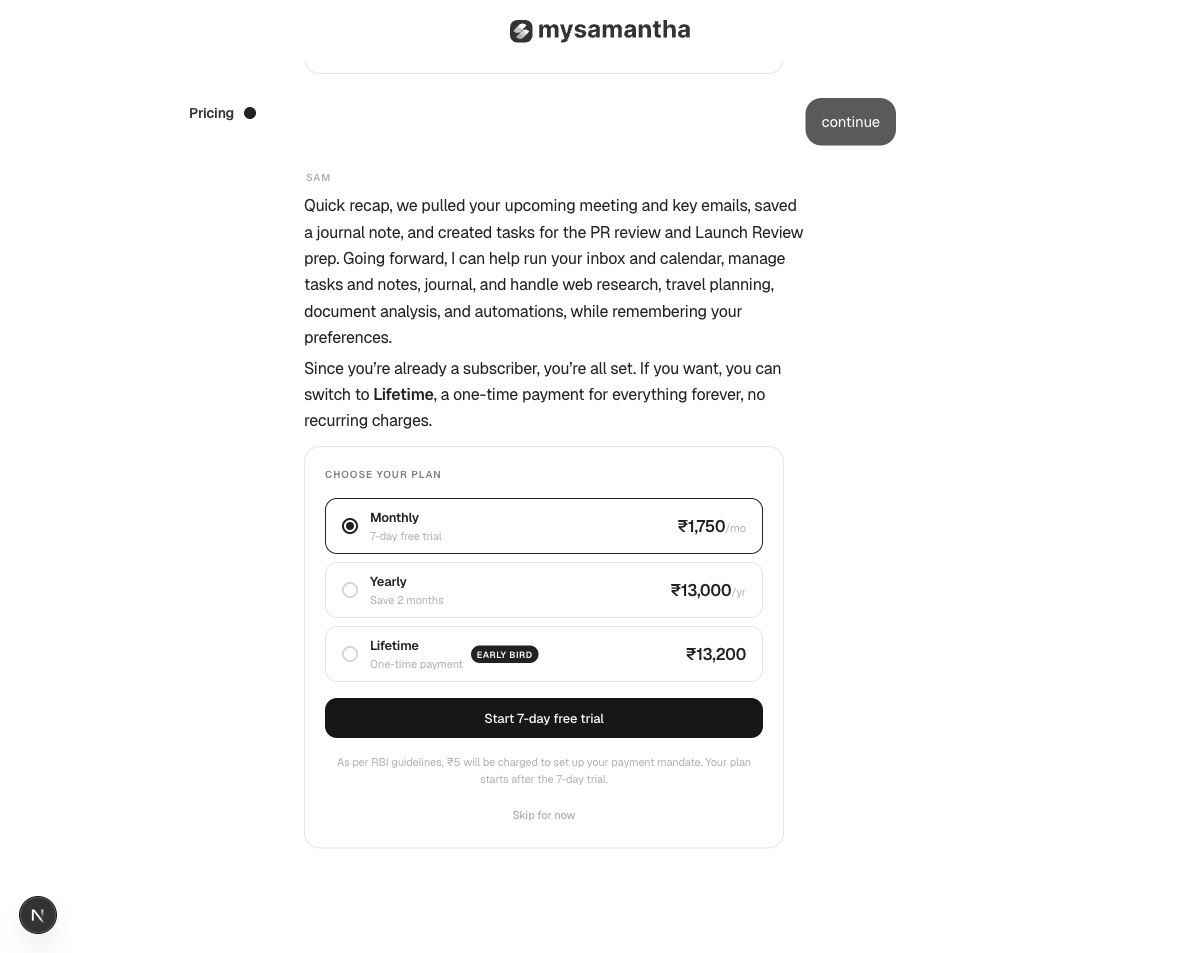Click the bold Lifetime word in message
1200x953 pixels.
[x=403, y=394]
